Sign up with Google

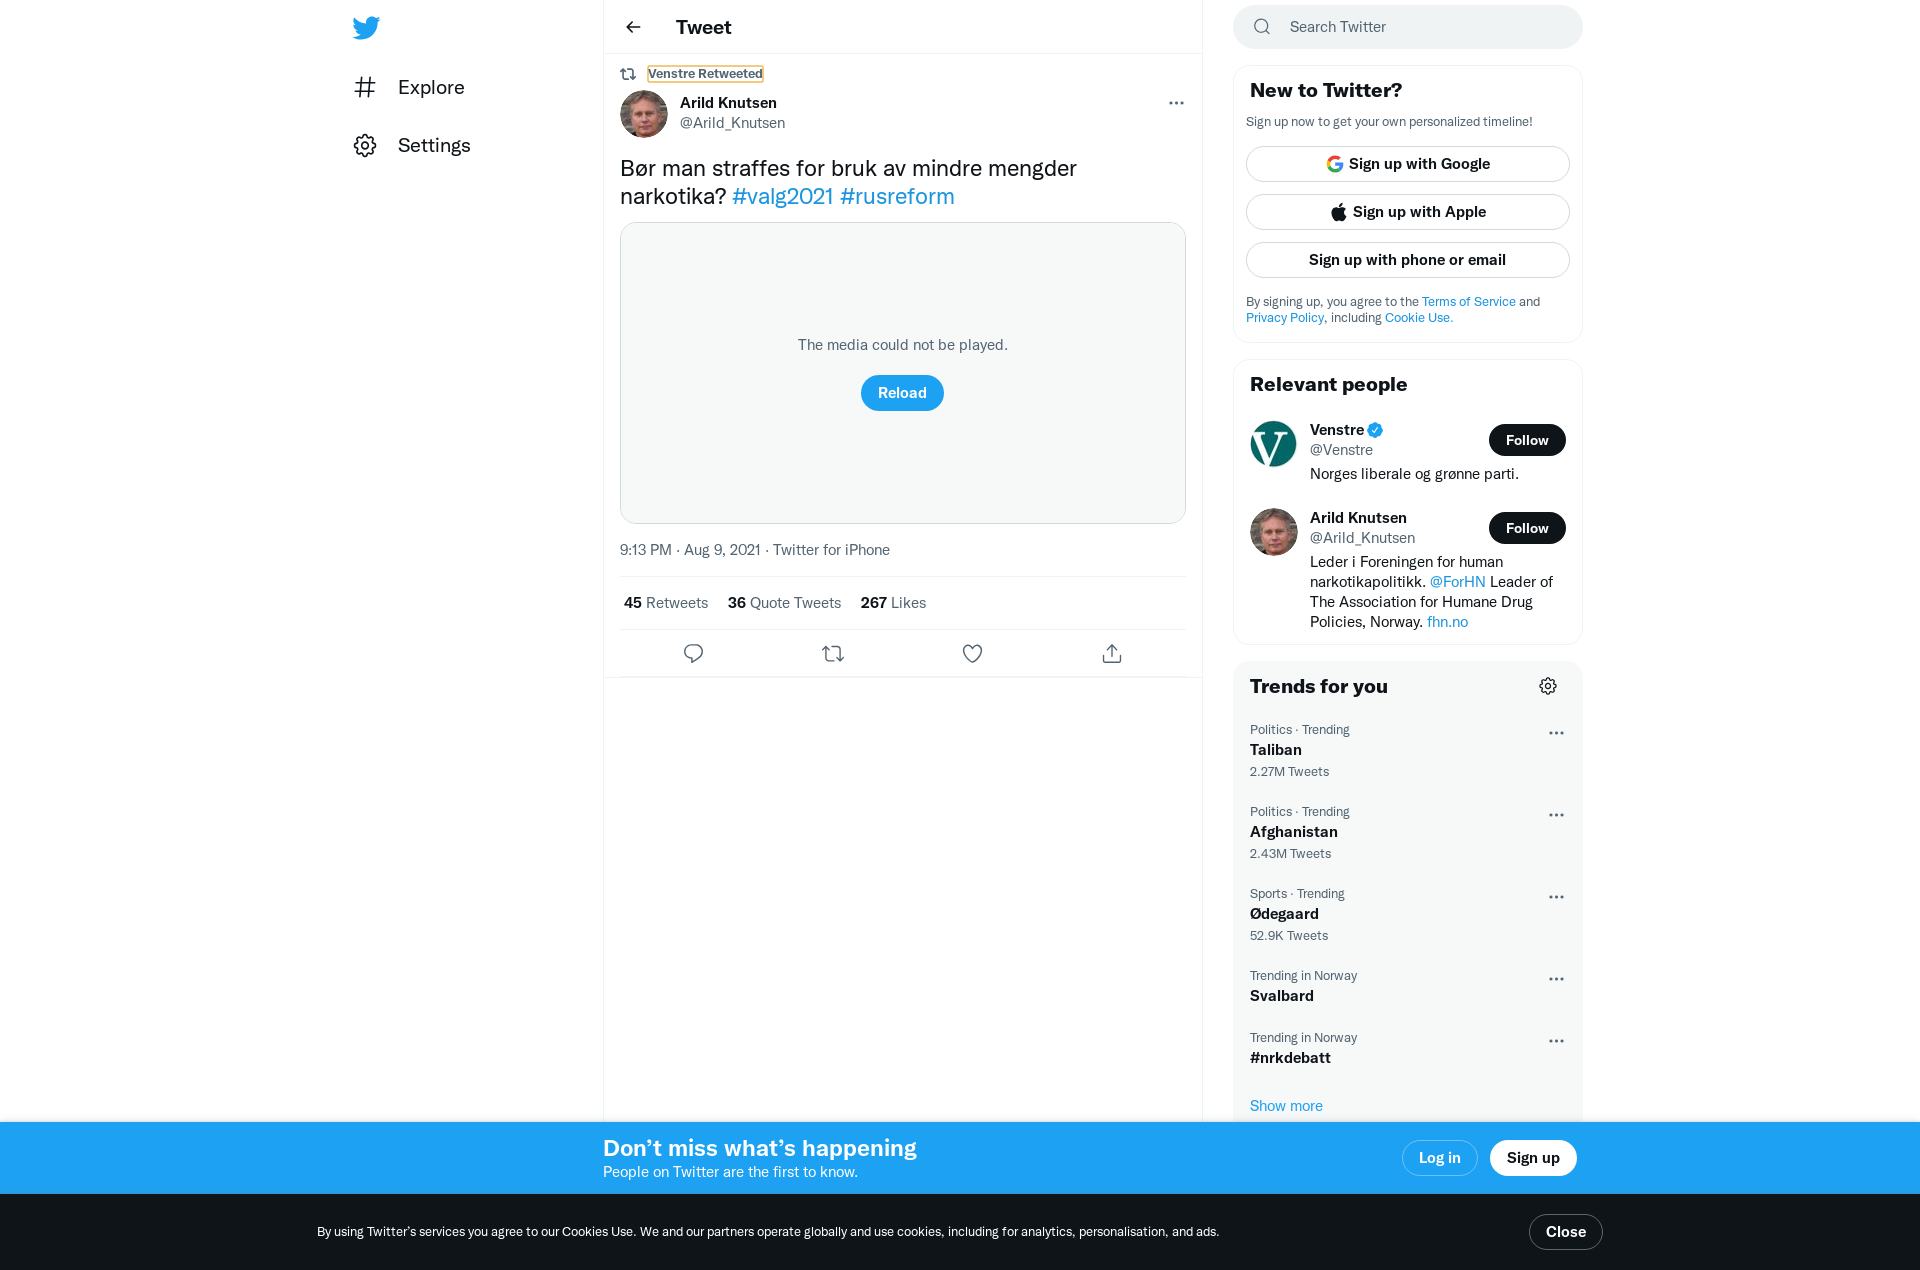[x=1408, y=164]
